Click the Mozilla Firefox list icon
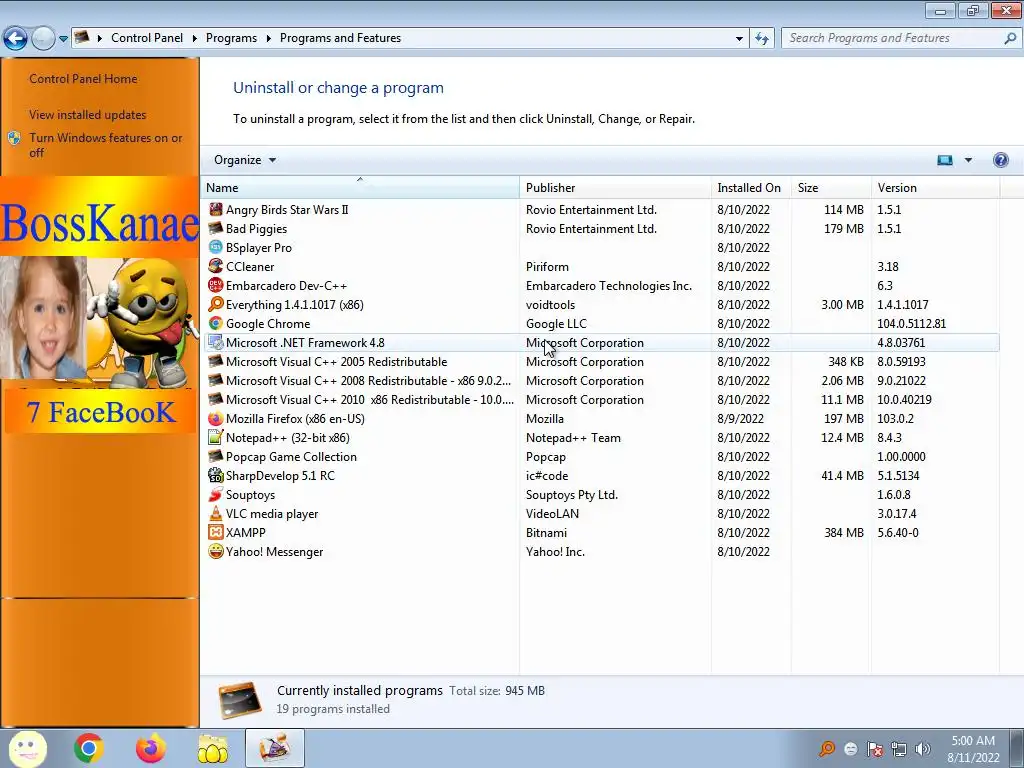 [216, 419]
